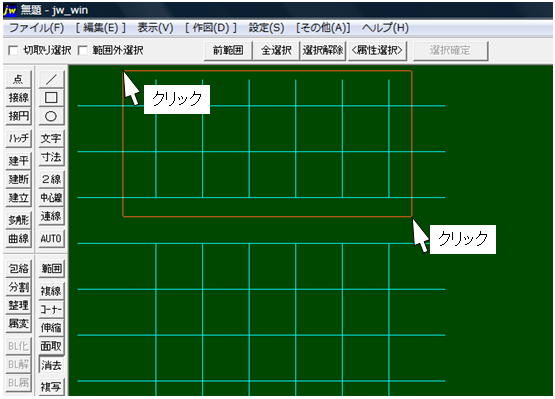Open the 表示(V) menu

155,28
